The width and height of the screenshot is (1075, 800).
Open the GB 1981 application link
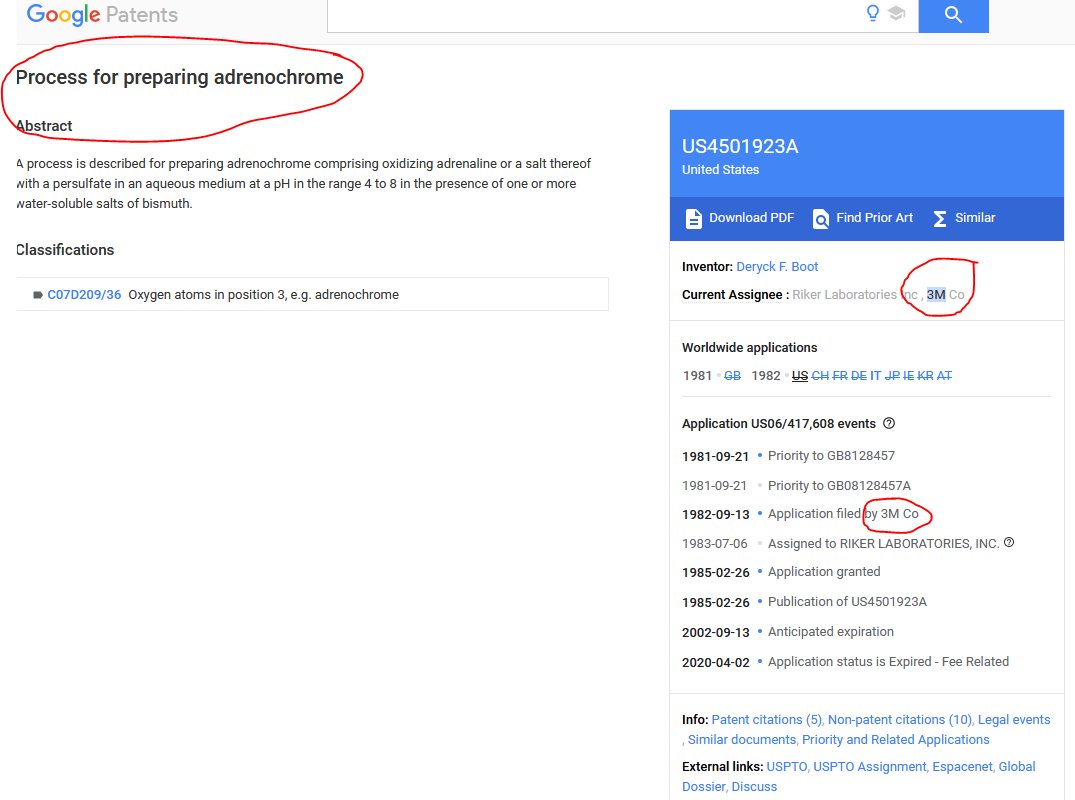pyautogui.click(x=732, y=376)
